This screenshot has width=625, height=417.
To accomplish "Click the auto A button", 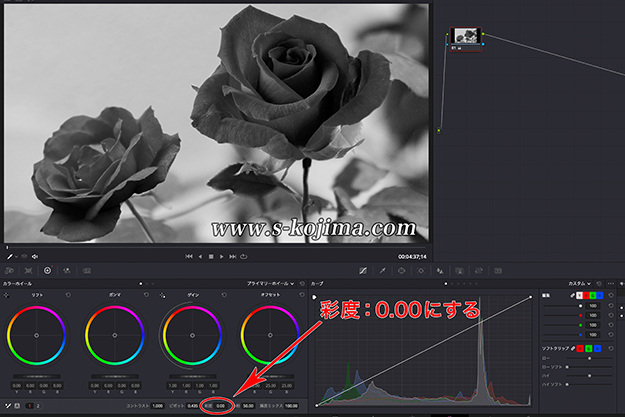I will coord(17,406).
